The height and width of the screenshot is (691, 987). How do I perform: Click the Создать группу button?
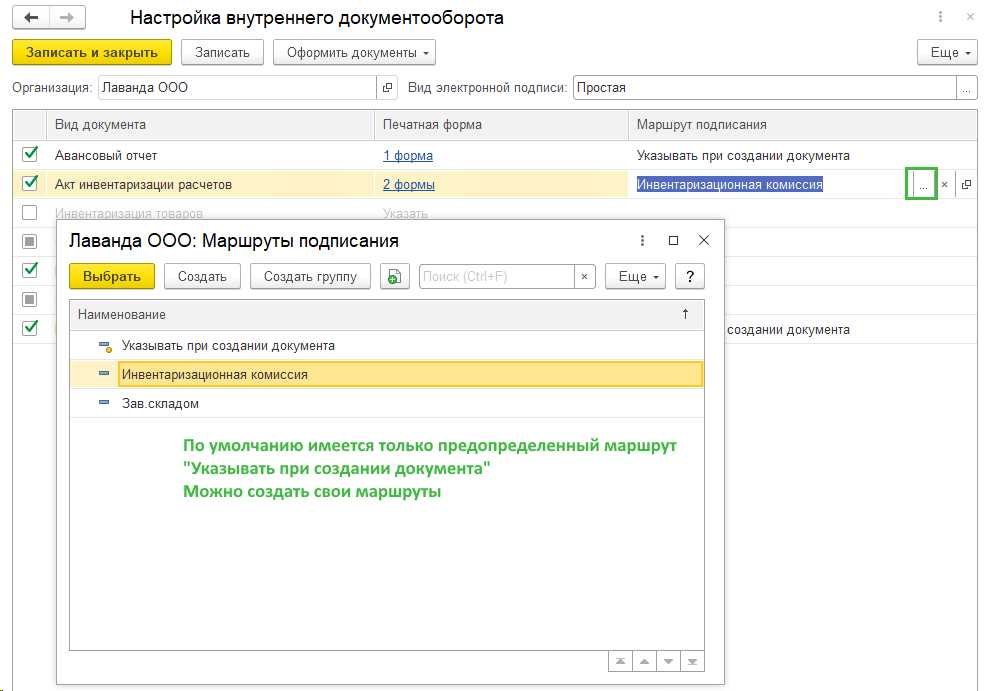point(310,276)
